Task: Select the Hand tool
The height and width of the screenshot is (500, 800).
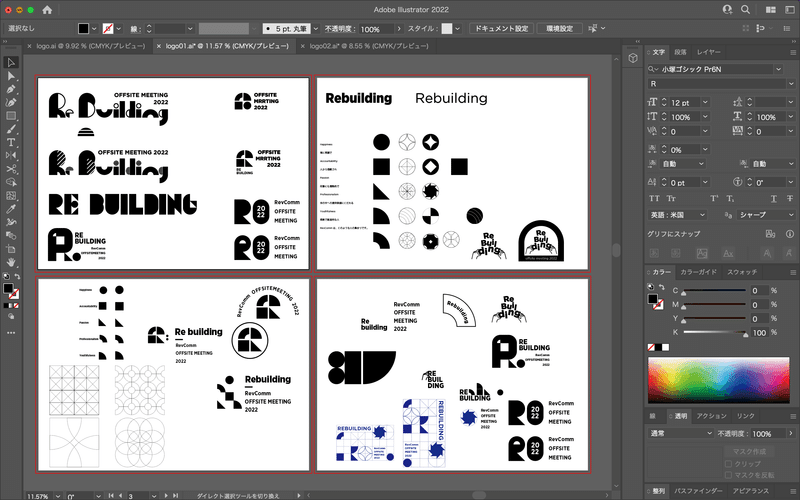Action: [x=11, y=262]
